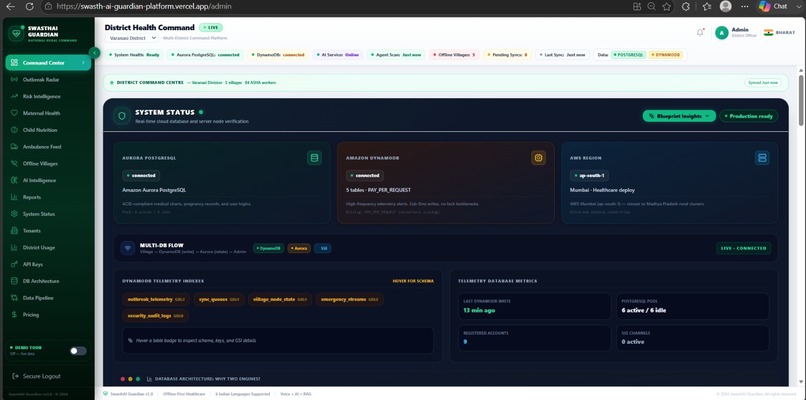Toggle the Demo Tour switch
The image size is (806, 400).
[78, 351]
